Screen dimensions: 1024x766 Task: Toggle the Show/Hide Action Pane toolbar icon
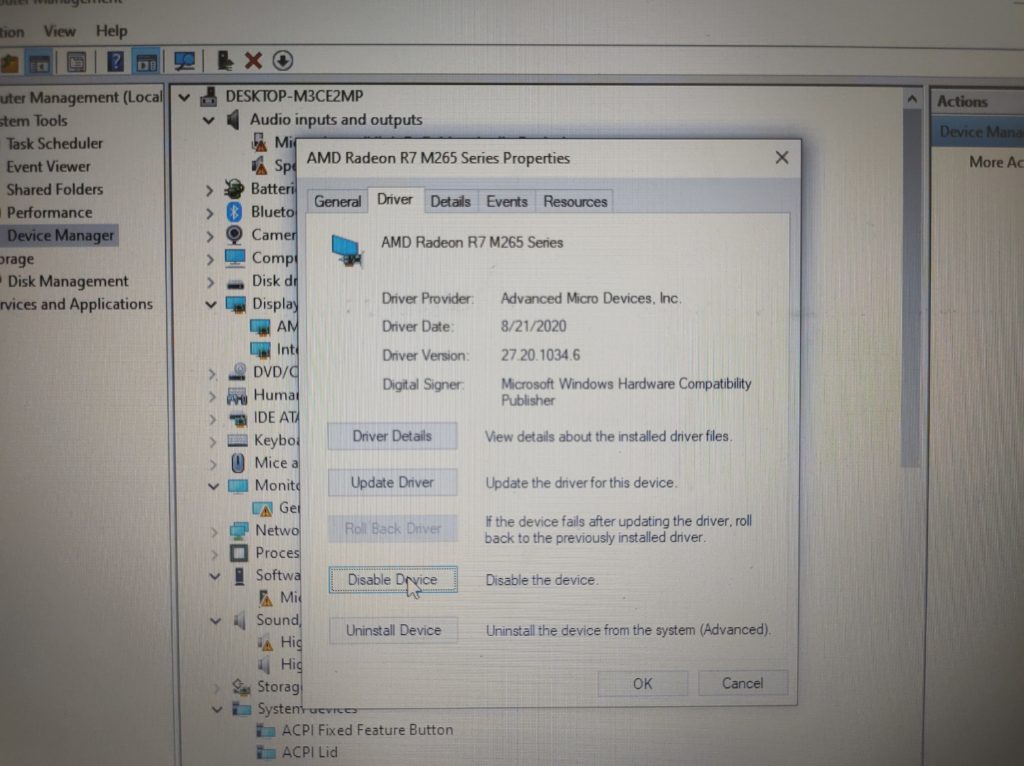pyautogui.click(x=146, y=63)
